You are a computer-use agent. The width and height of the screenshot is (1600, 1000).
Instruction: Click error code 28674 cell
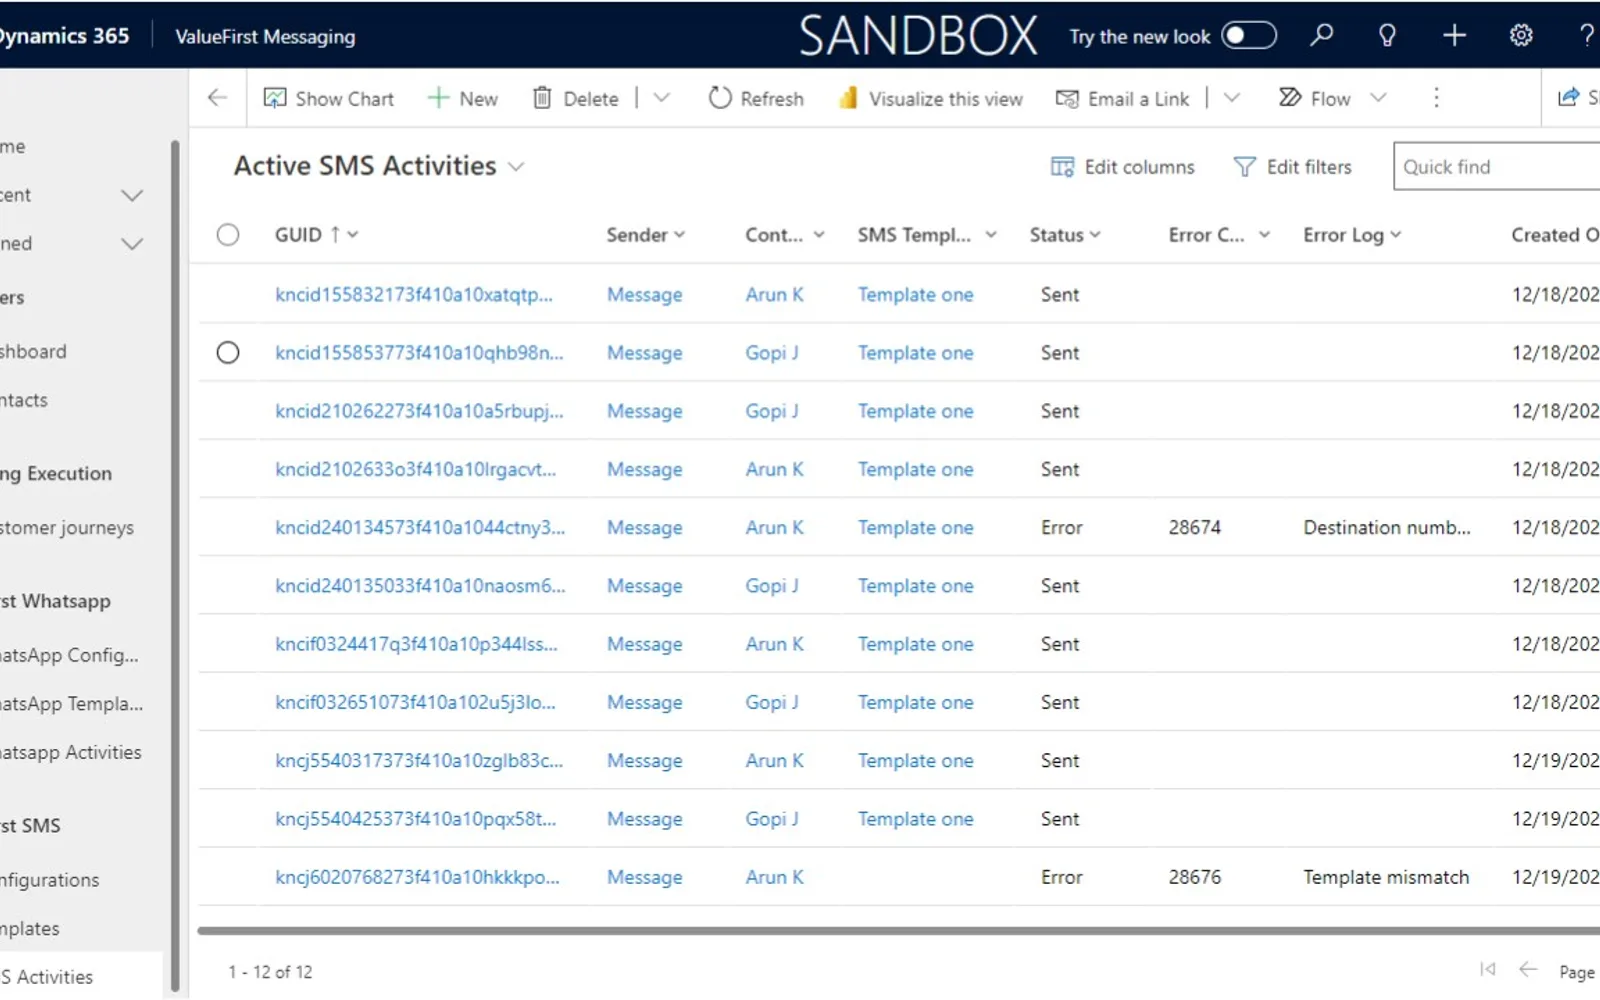tap(1195, 527)
